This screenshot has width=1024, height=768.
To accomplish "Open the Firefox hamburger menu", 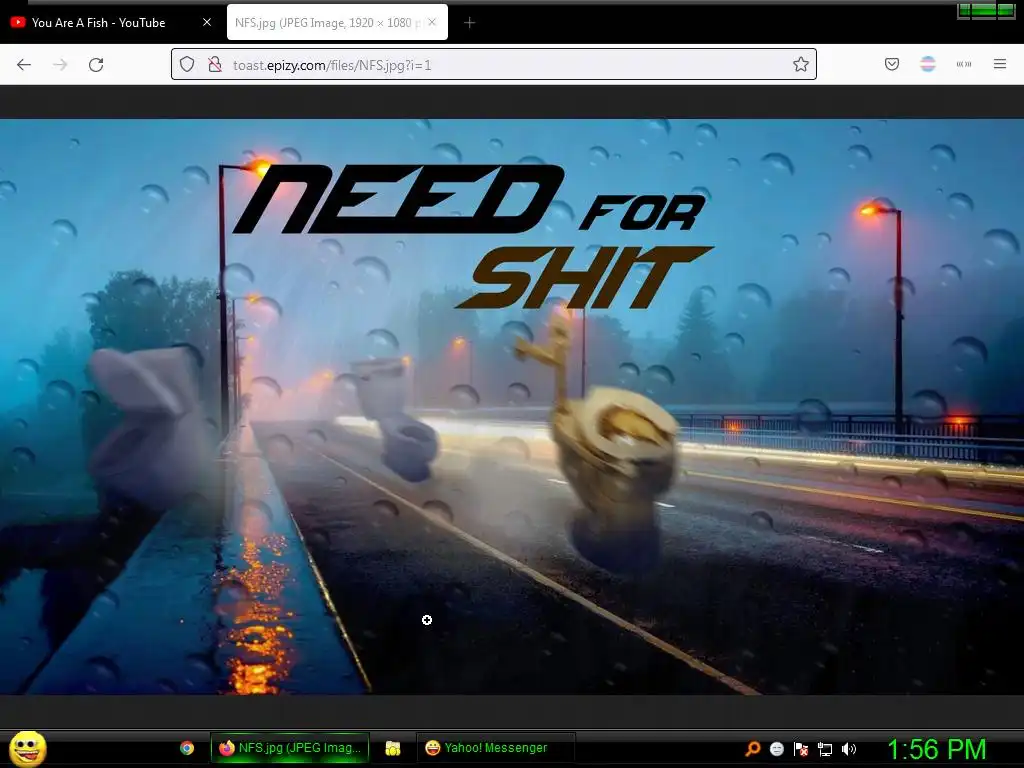I will click(1000, 64).
